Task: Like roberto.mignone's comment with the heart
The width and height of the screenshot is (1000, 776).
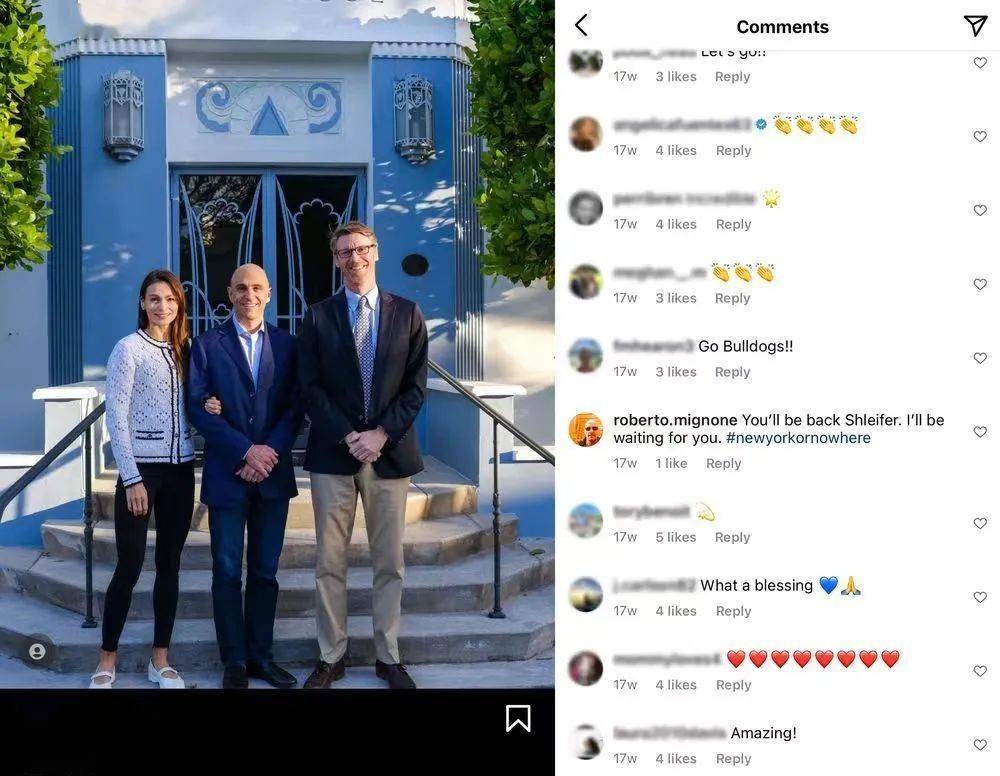Action: (980, 432)
